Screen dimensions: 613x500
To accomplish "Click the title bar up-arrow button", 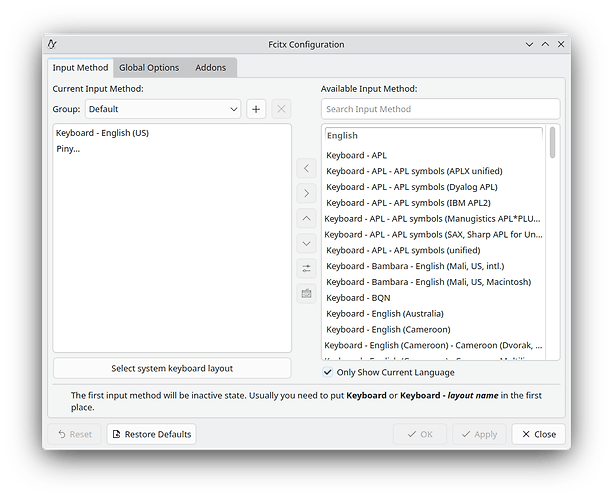I will [545, 45].
